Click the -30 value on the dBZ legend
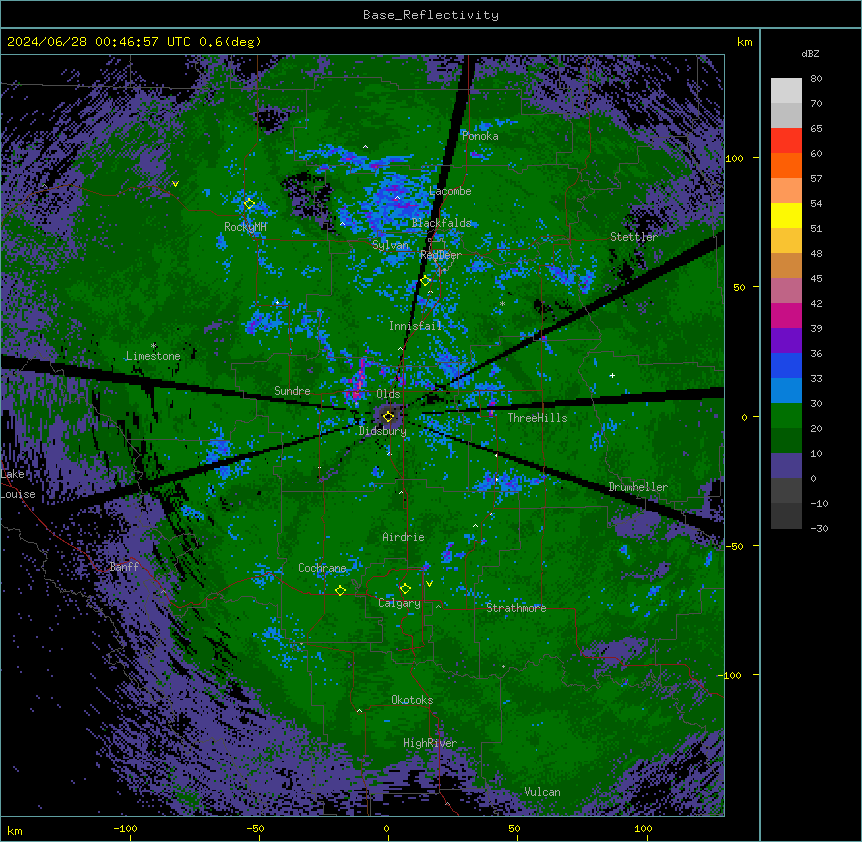 (819, 528)
